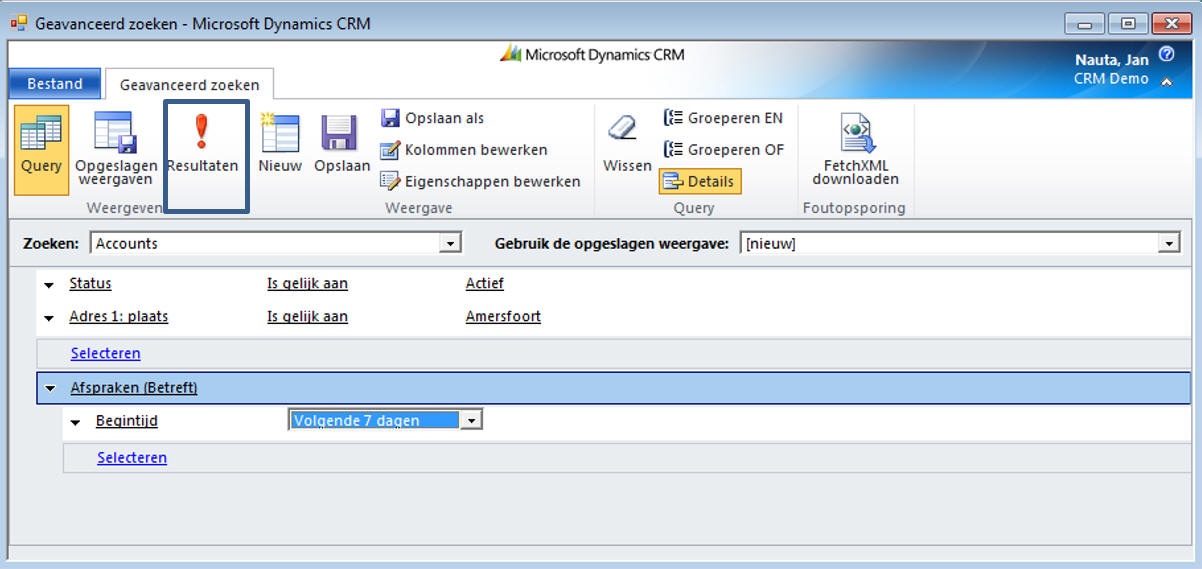The height and width of the screenshot is (569, 1202).
Task: Open the opgeslagen weergave dropdown
Action: tap(1170, 243)
